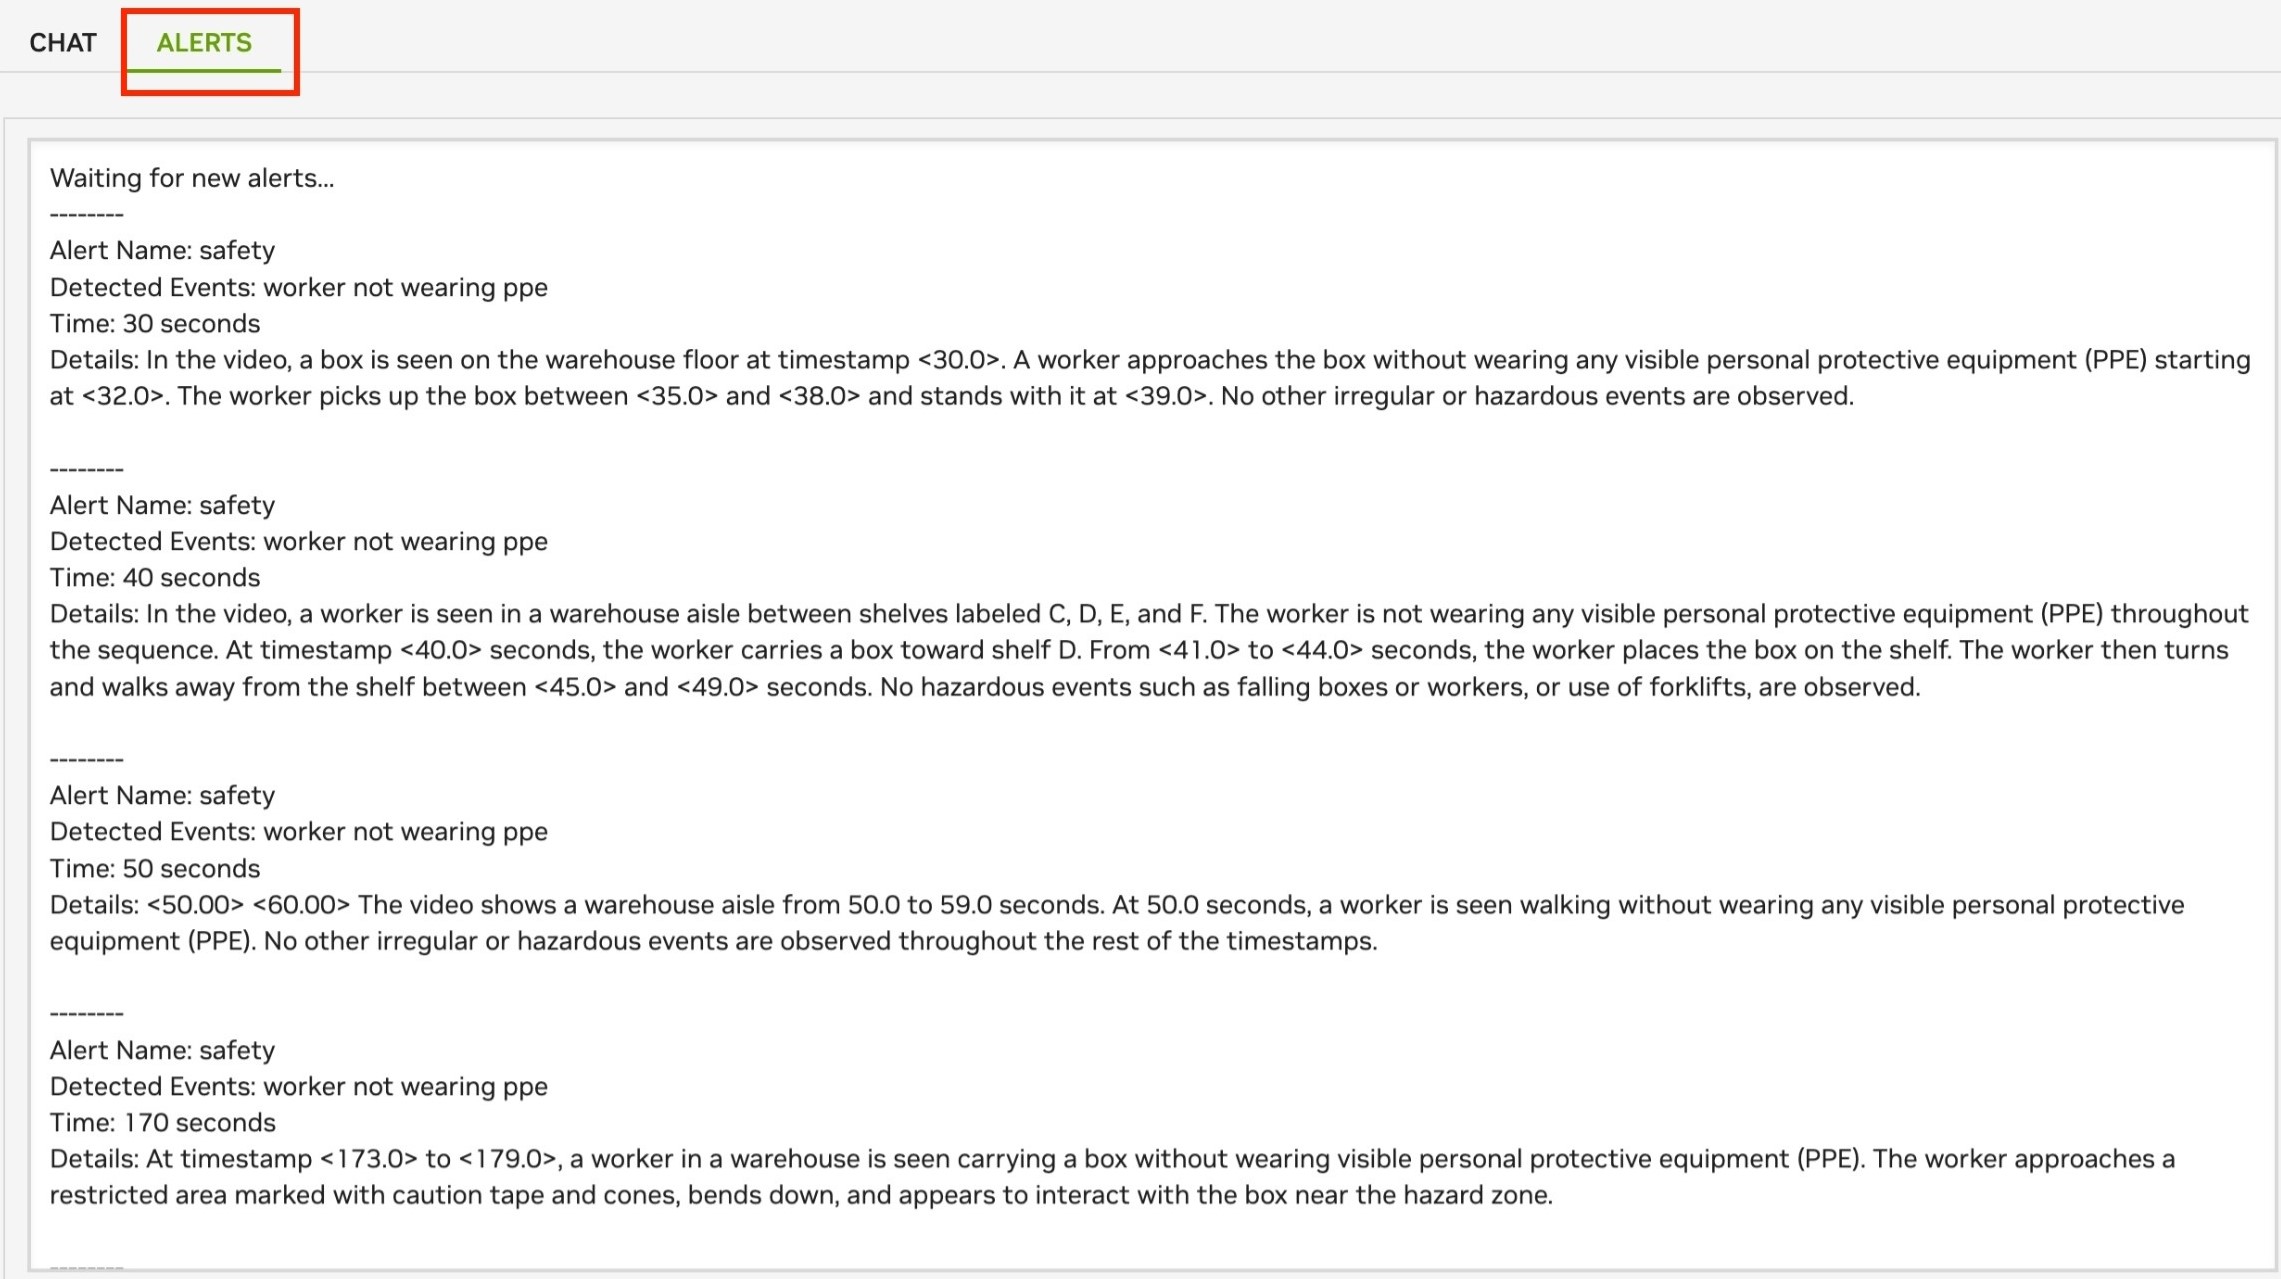
Task: Click the '<179.0>' timestamp in fourth alert details
Action: pos(508,1160)
